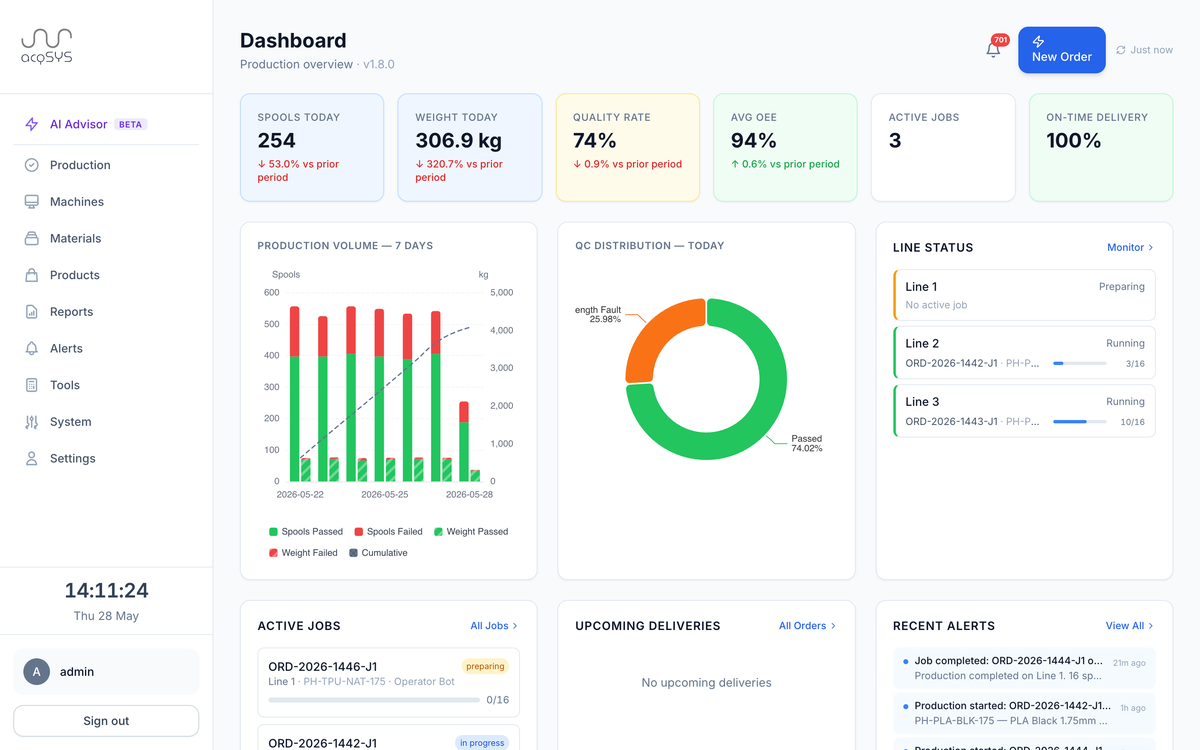1200x750 pixels.
Task: Click the New Order button
Action: [x=1062, y=50]
